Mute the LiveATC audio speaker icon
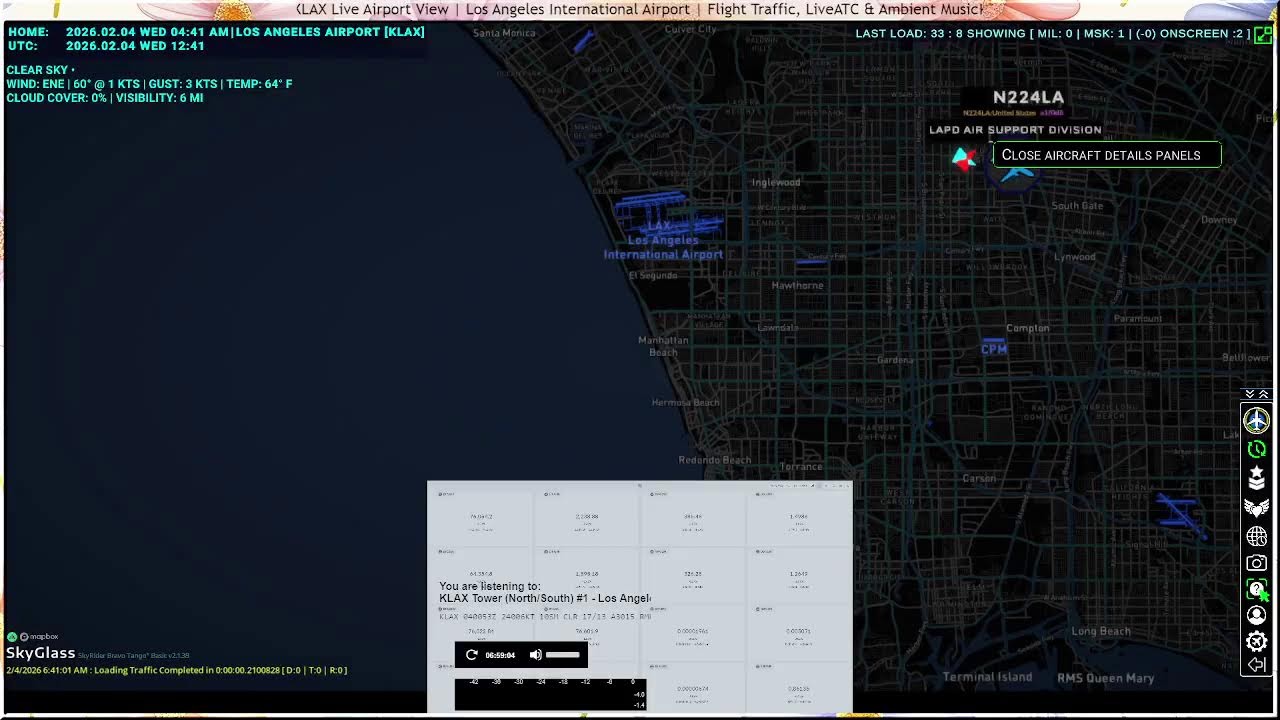Viewport: 1280px width, 720px height. [x=535, y=655]
